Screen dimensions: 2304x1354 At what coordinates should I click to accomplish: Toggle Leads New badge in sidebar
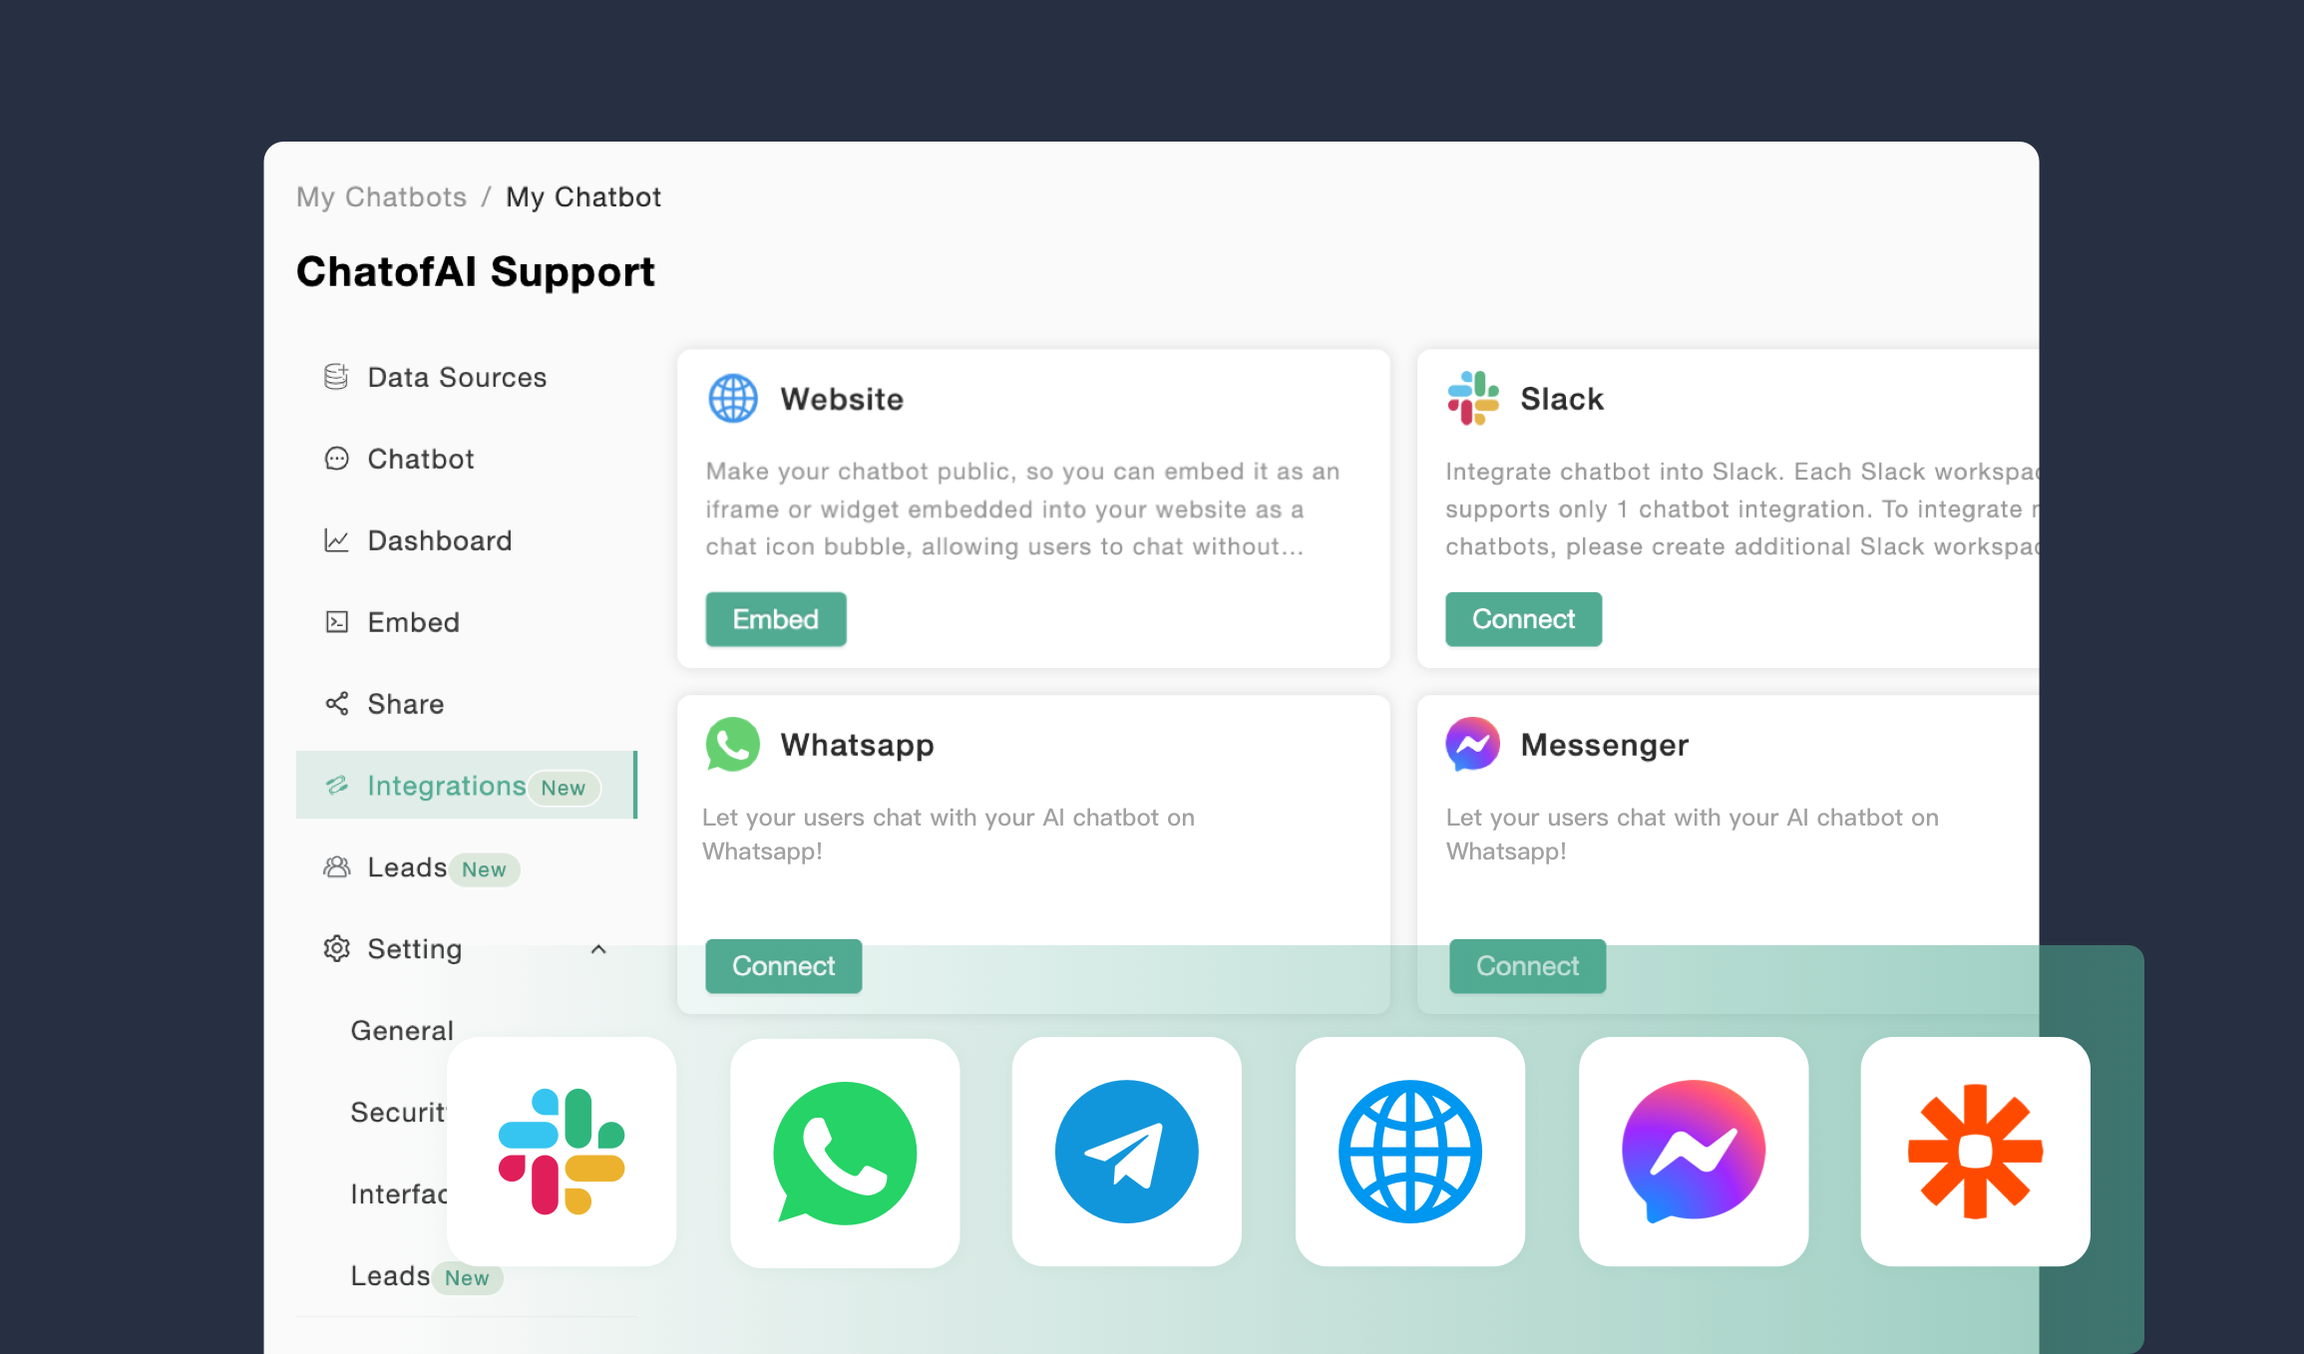coord(483,866)
